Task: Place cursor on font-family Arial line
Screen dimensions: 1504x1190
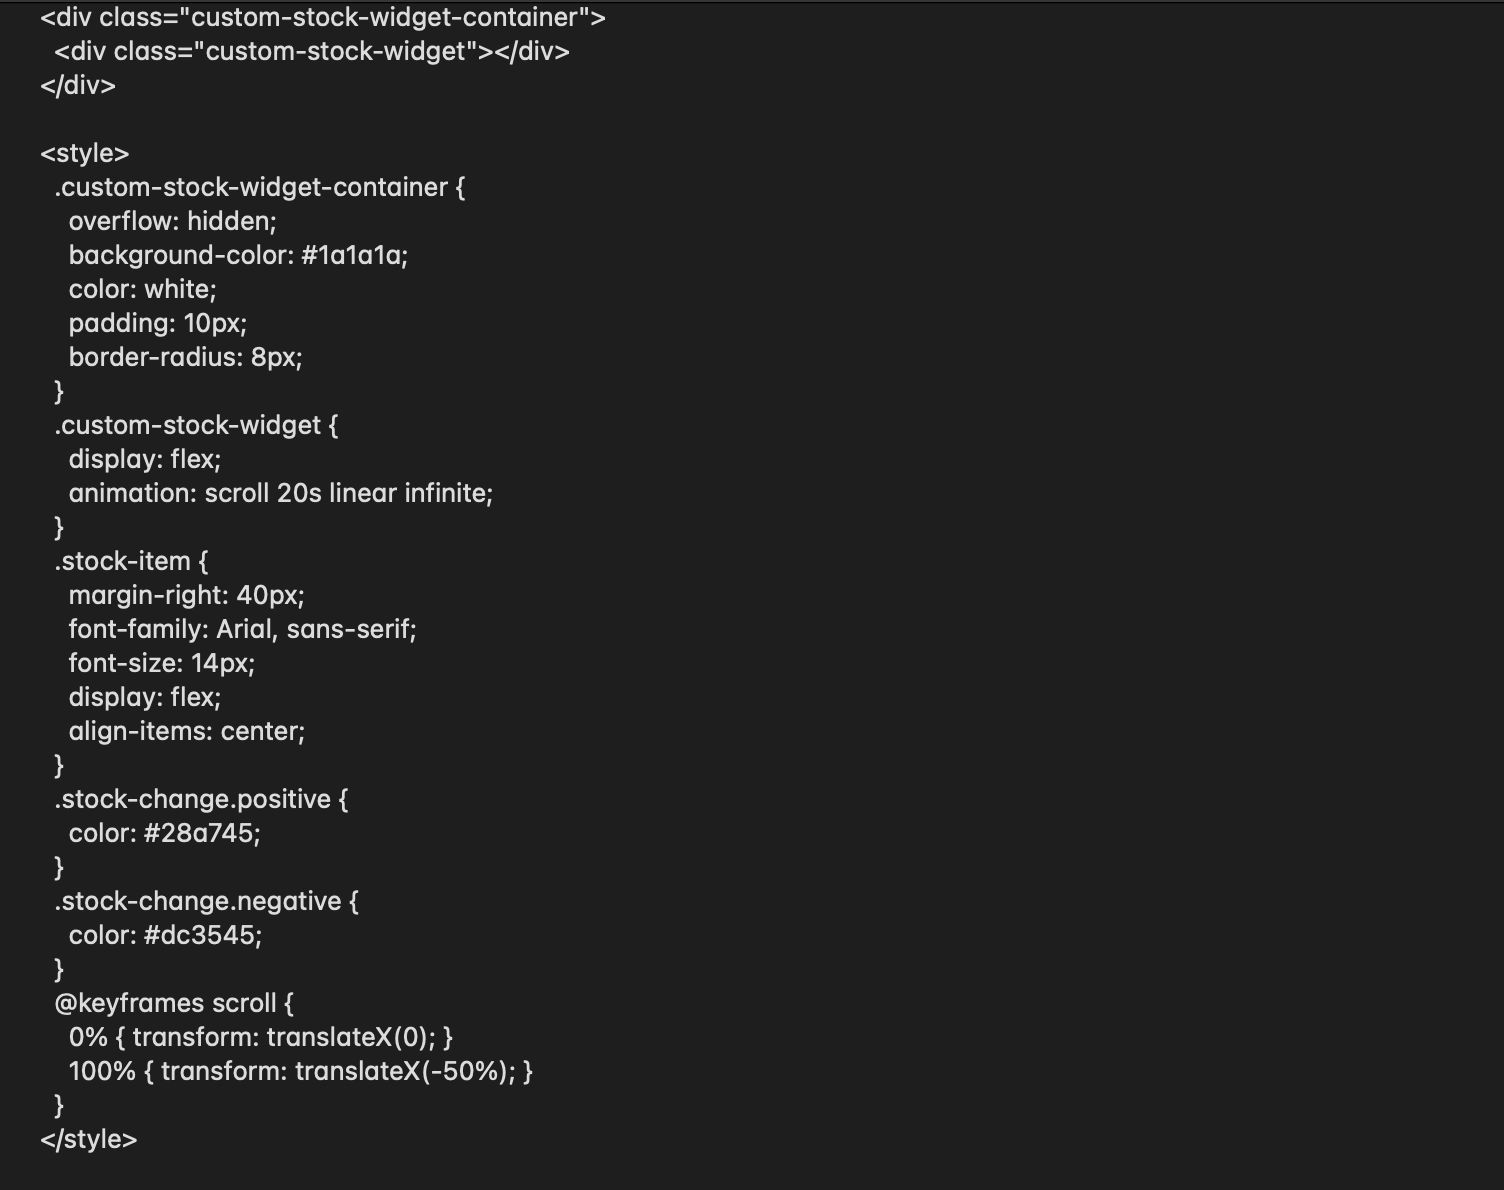Action: [x=243, y=629]
